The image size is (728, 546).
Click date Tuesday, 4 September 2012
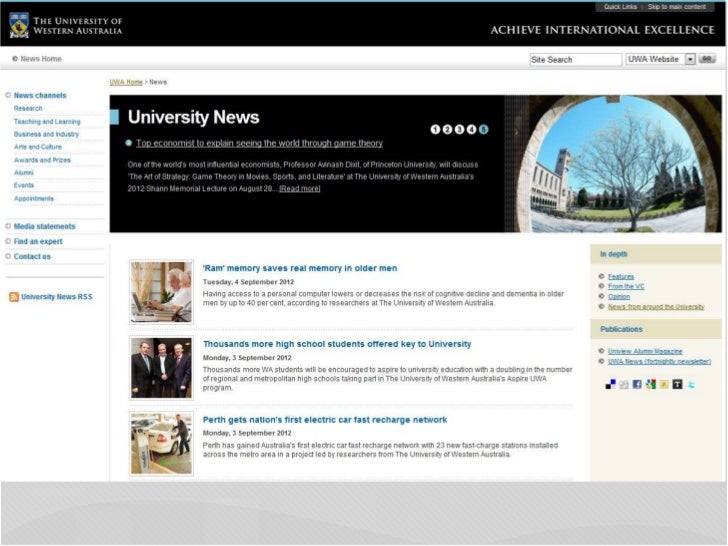point(248,282)
